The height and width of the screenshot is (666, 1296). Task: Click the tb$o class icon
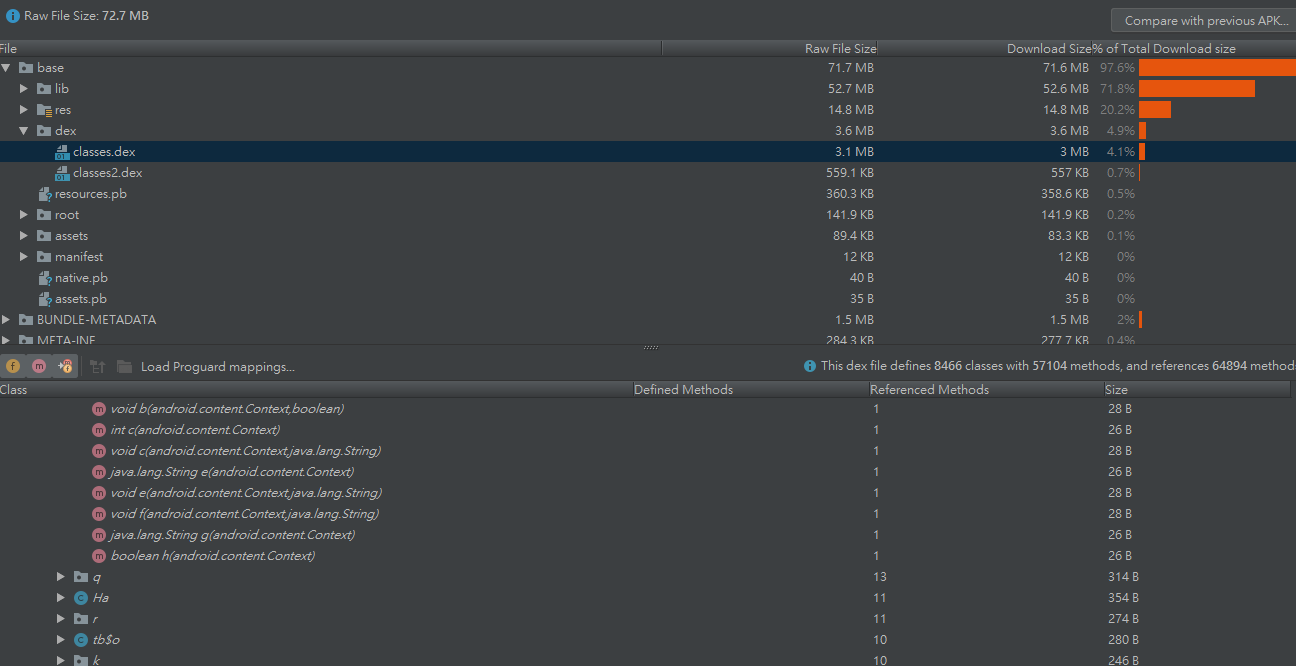pyautogui.click(x=81, y=640)
